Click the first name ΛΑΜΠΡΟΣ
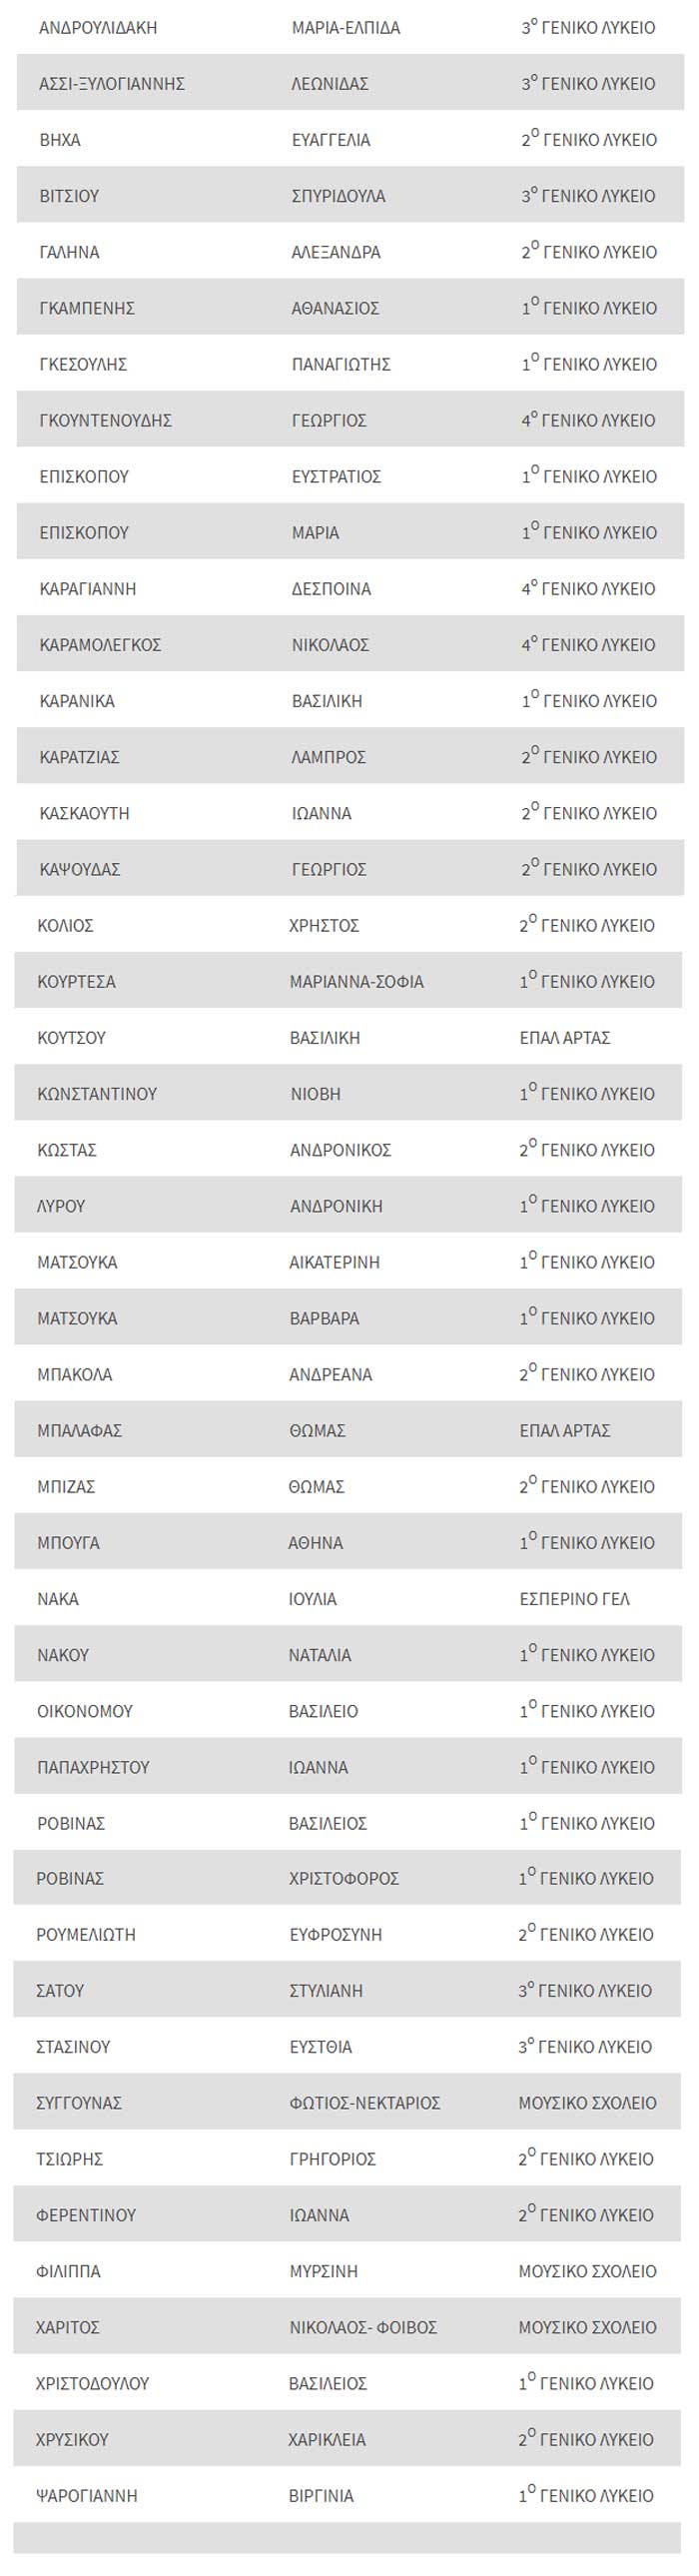This screenshot has height=2576, width=699. [328, 757]
